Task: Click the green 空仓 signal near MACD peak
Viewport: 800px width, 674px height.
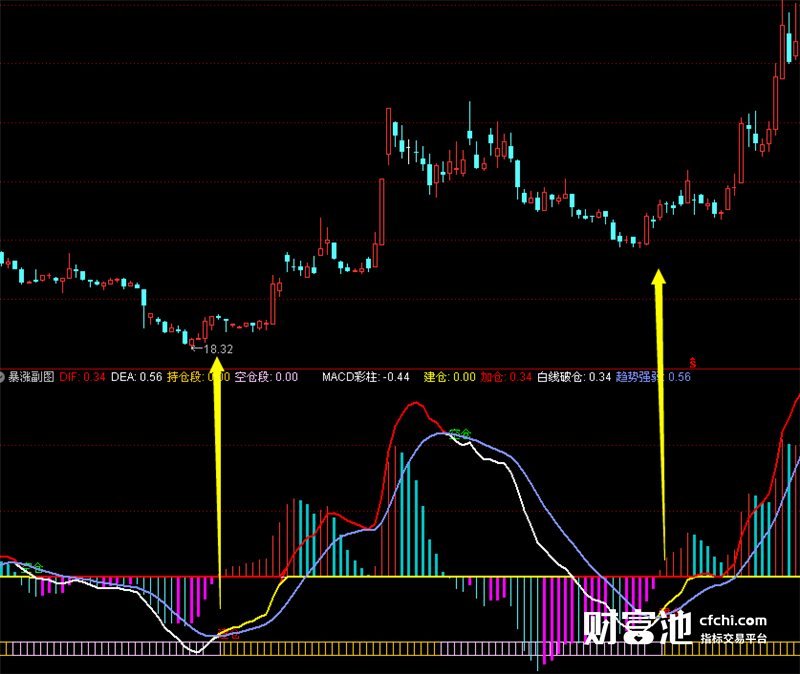Action: [460, 434]
